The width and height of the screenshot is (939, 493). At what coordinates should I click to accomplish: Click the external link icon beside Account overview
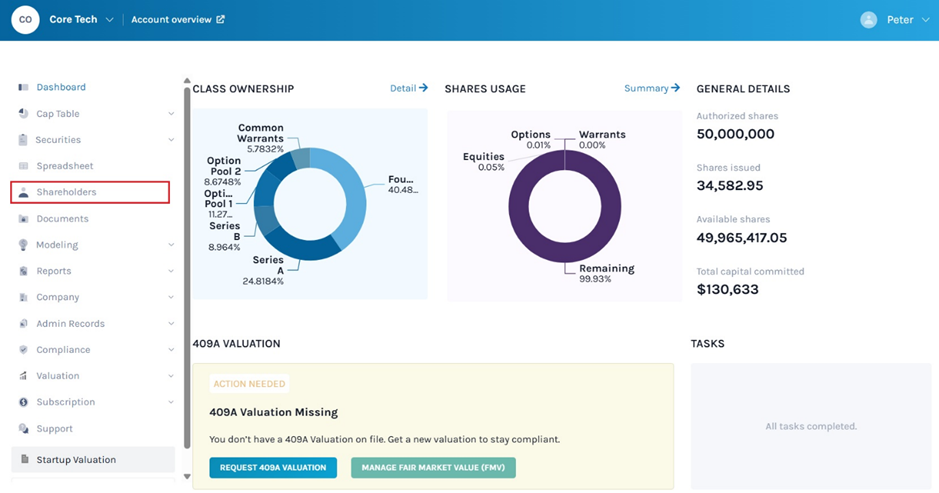coord(221,20)
